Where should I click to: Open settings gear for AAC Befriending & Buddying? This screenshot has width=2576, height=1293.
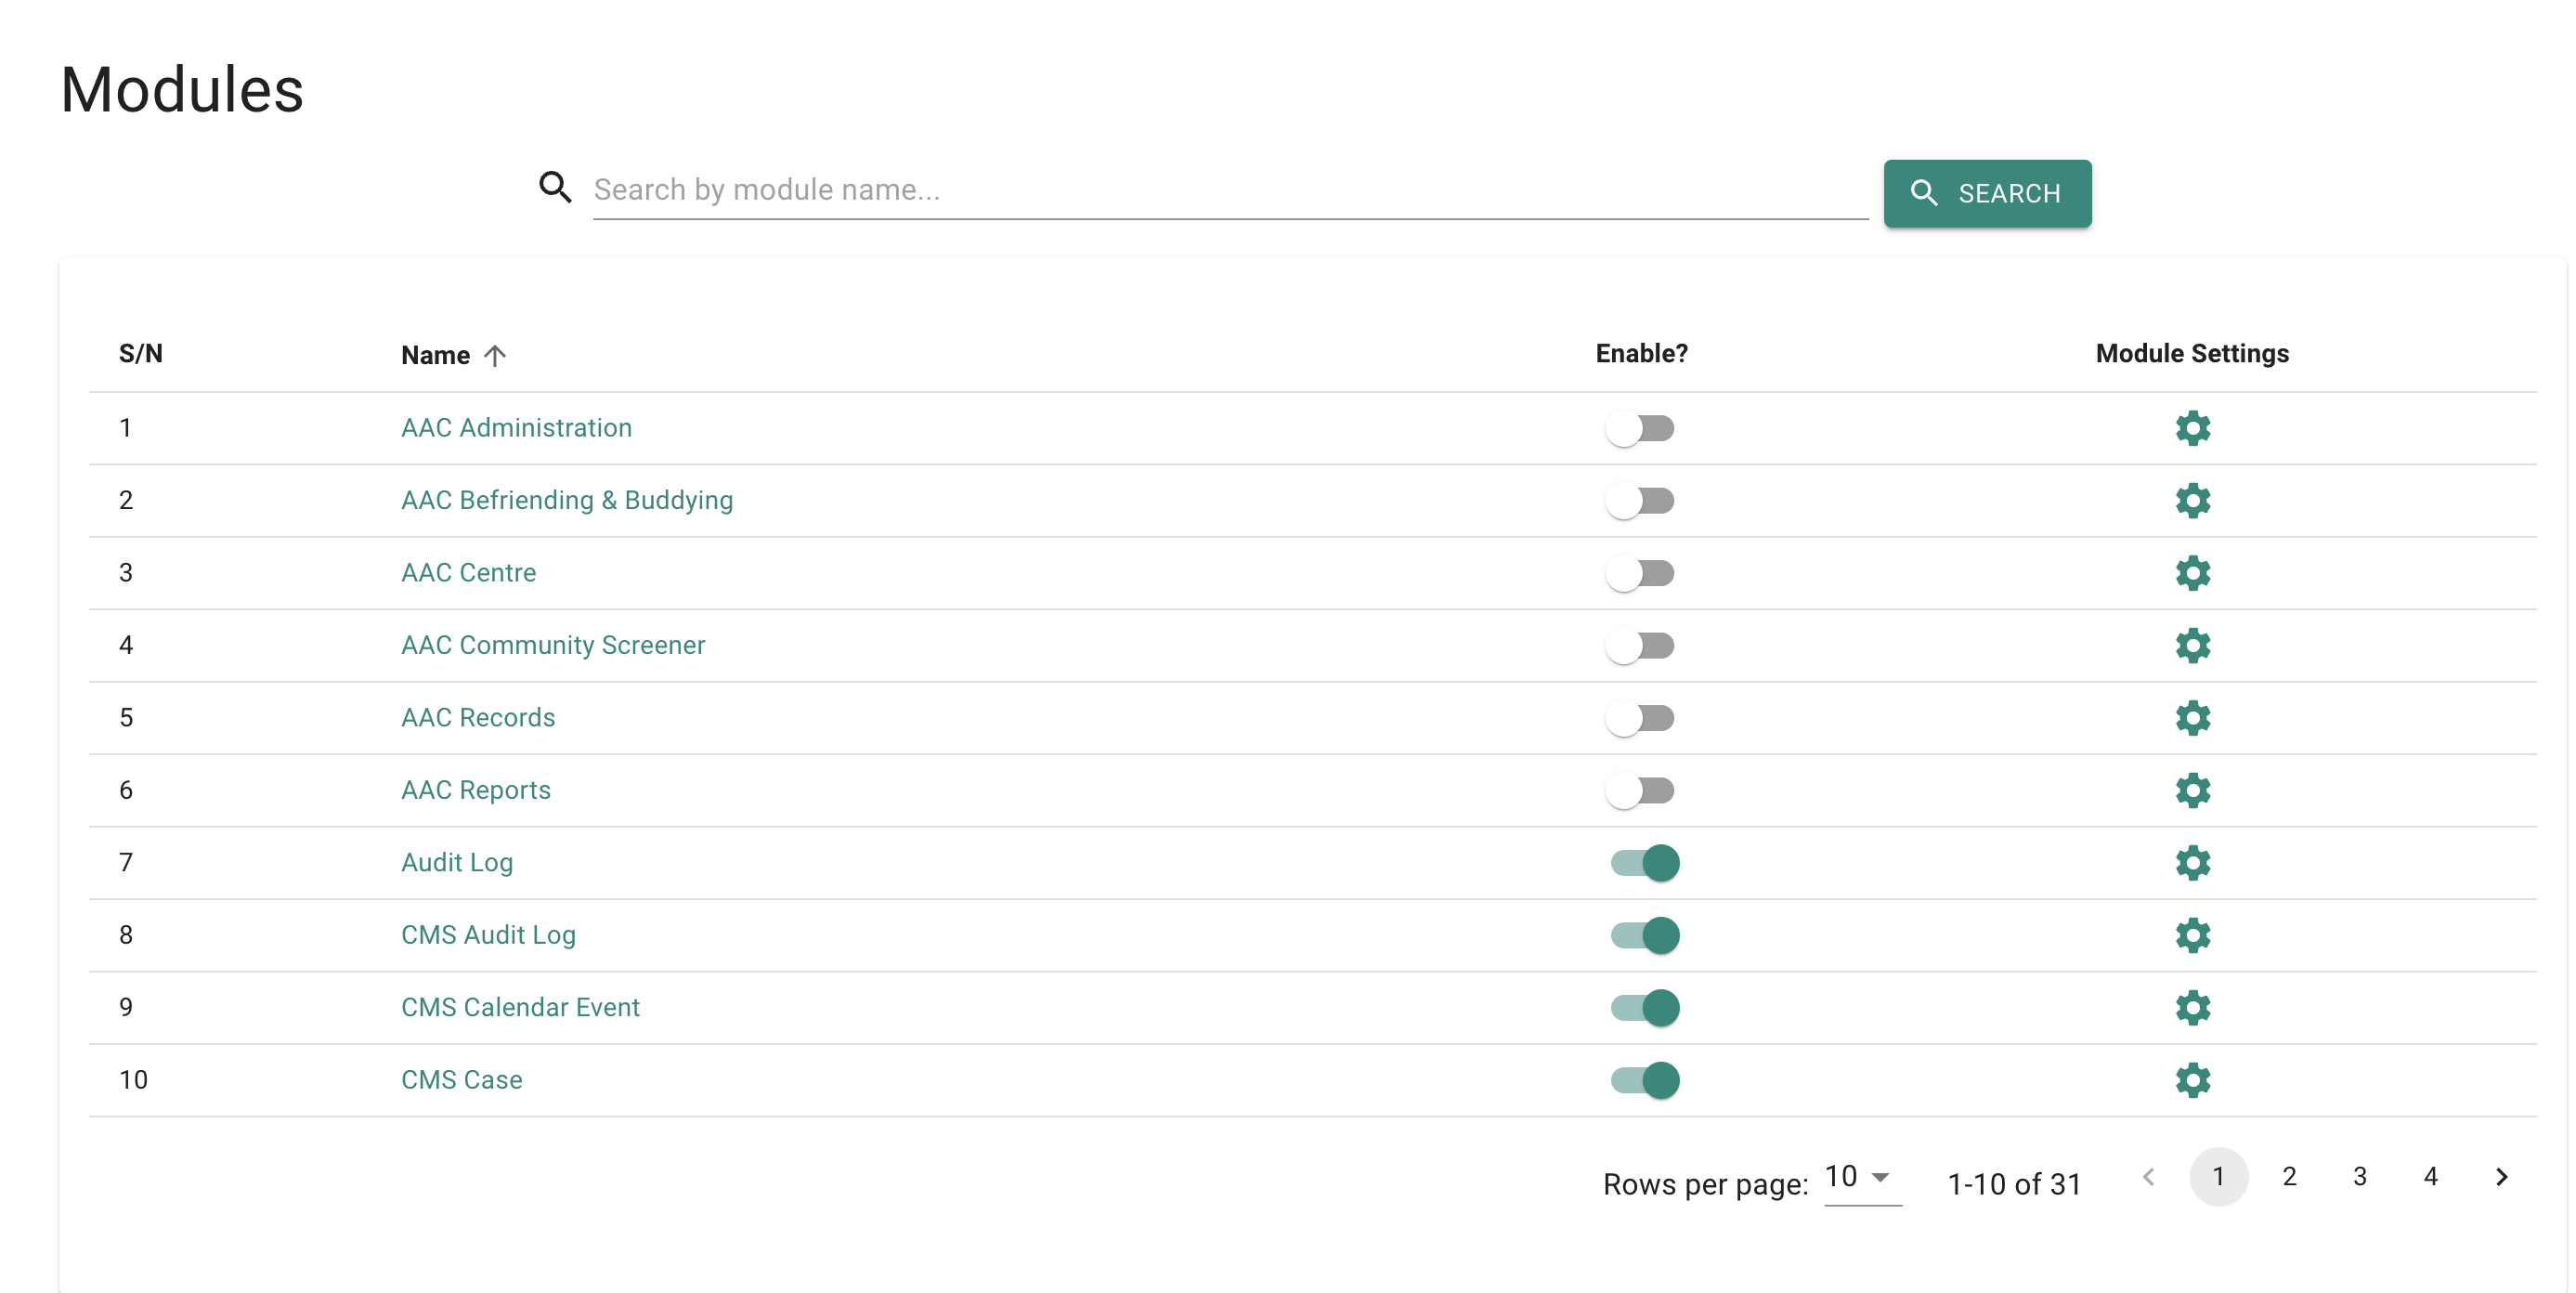click(2192, 500)
